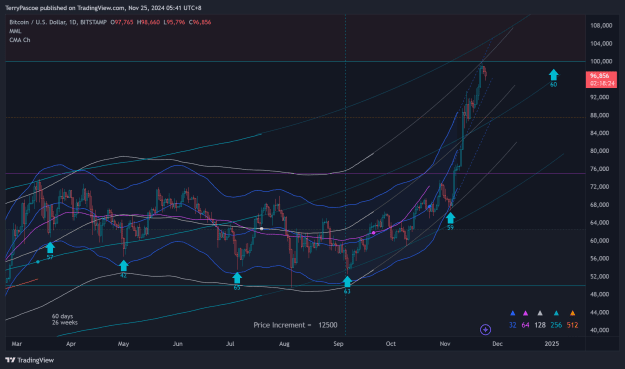
Task: Click the magenta dot on the purple average line
Action: (x=373, y=233)
